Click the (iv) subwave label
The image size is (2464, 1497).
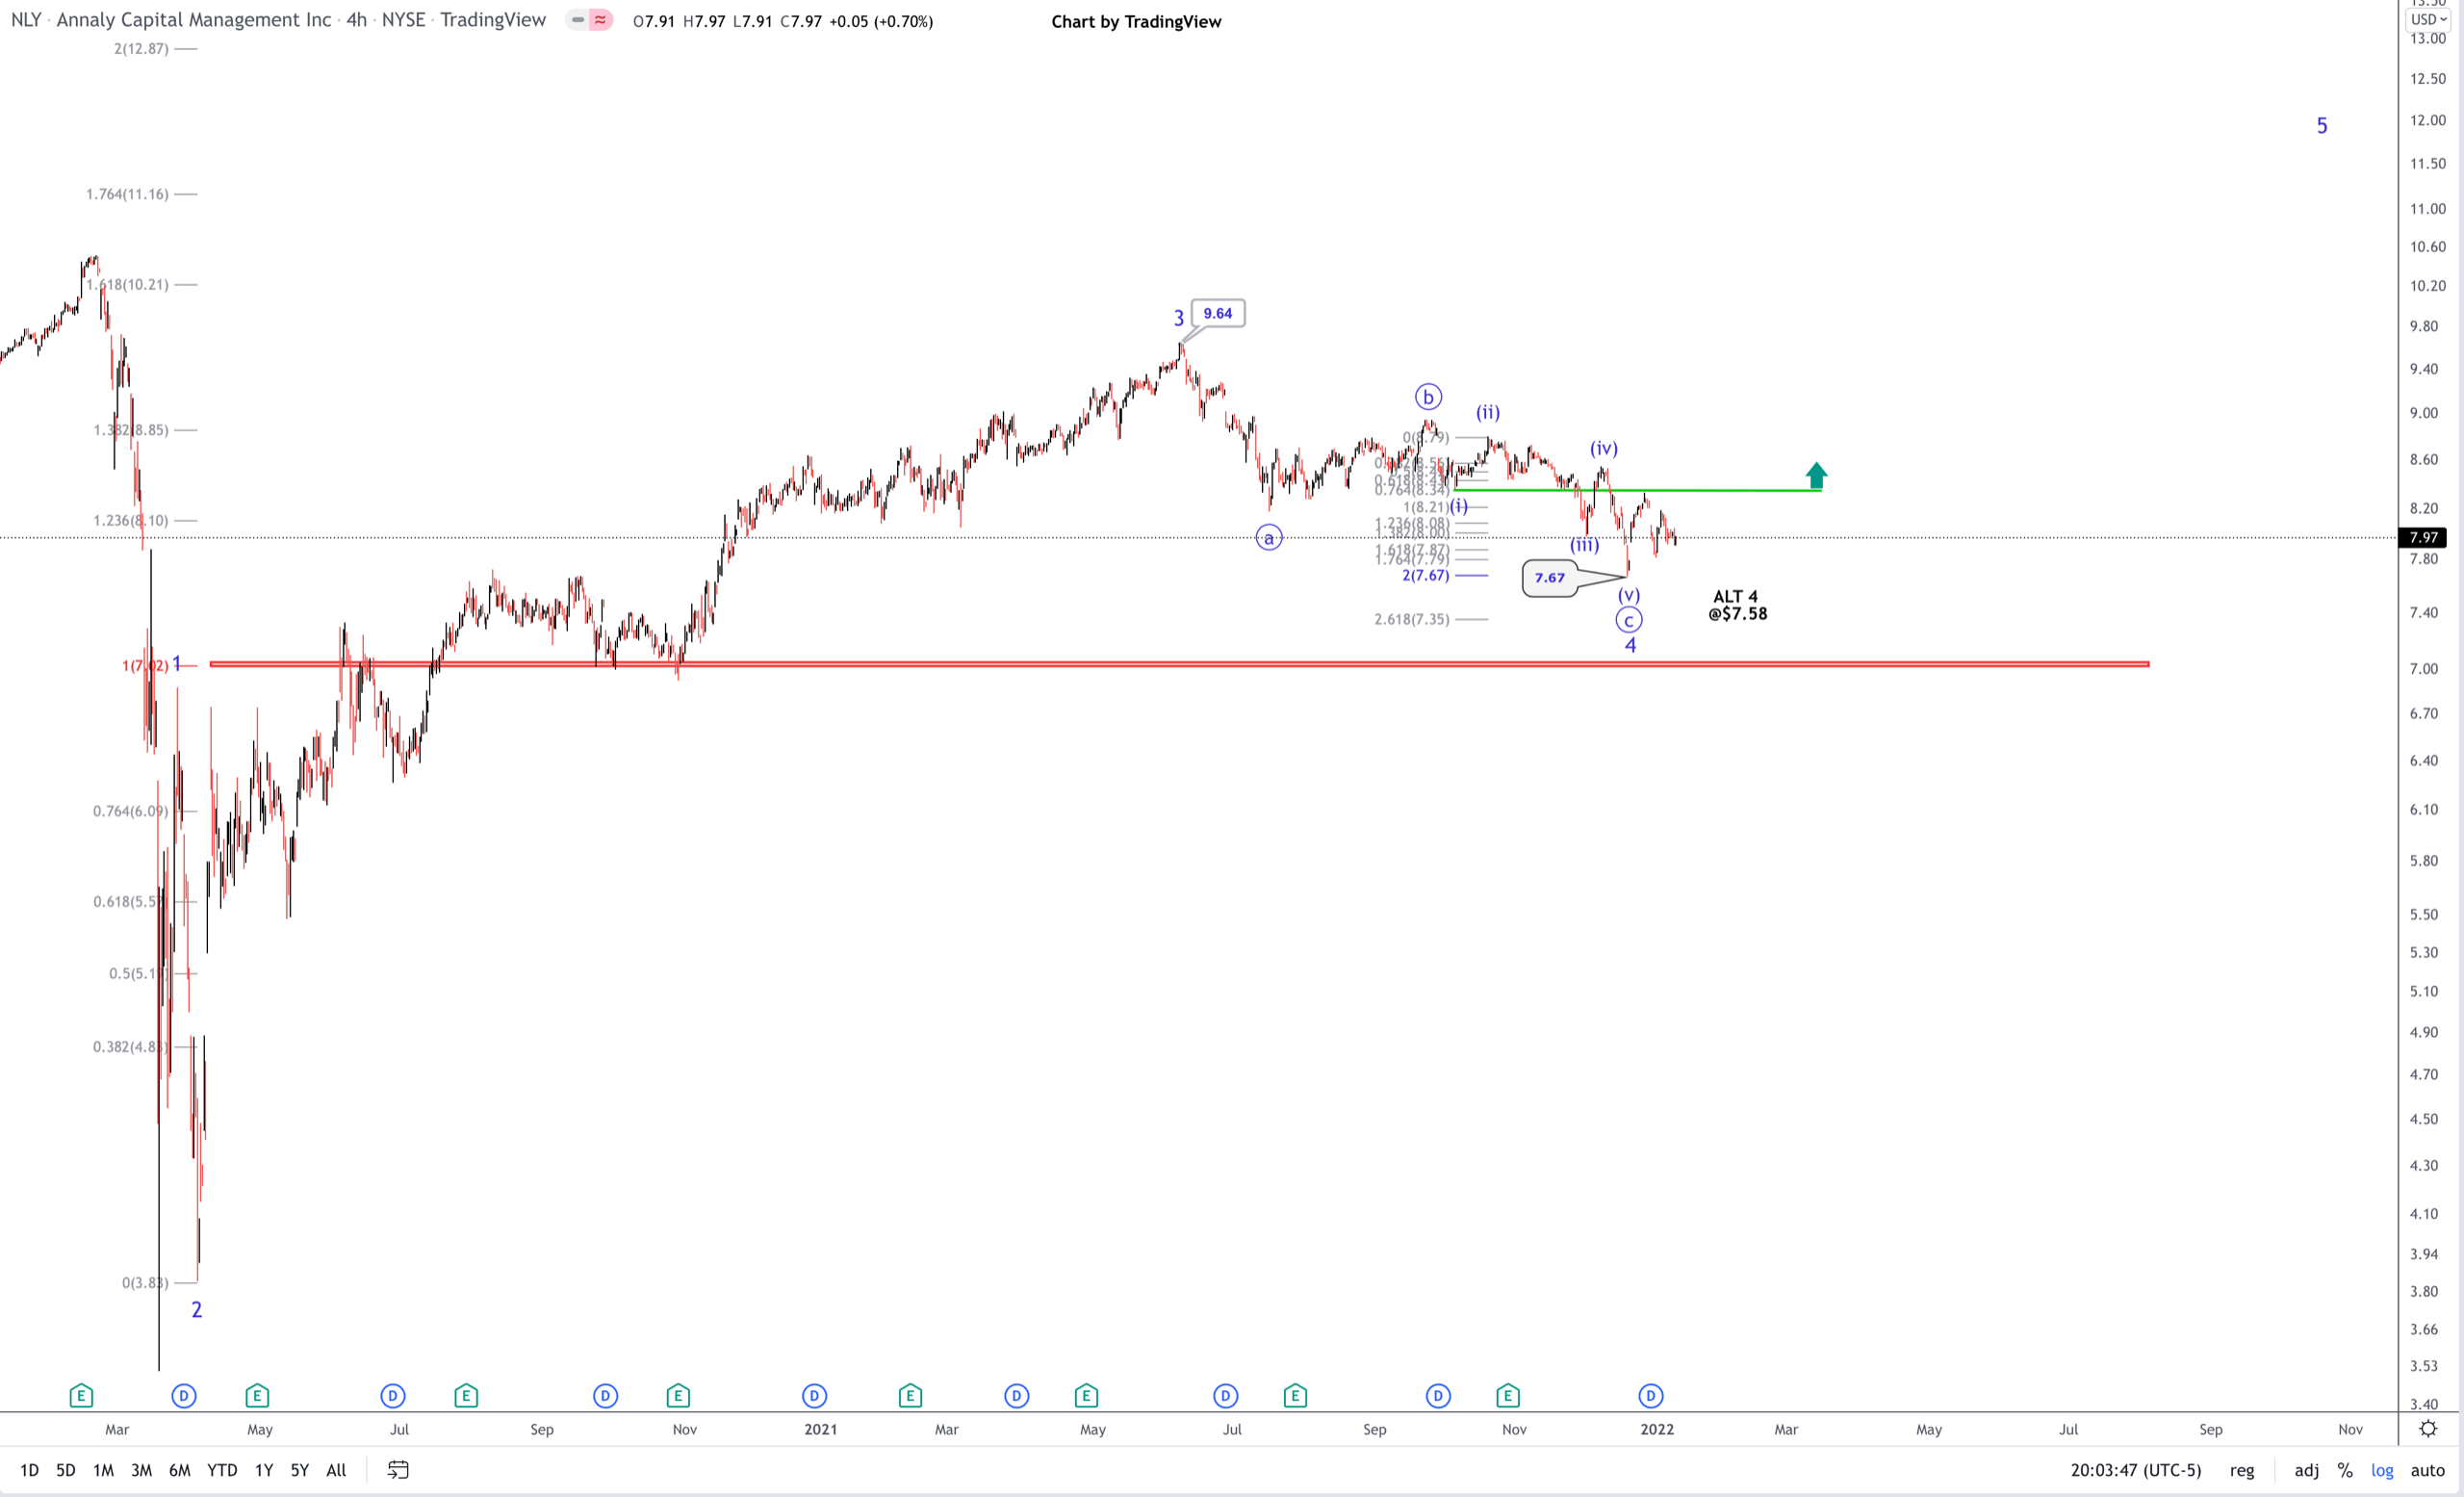click(1604, 448)
